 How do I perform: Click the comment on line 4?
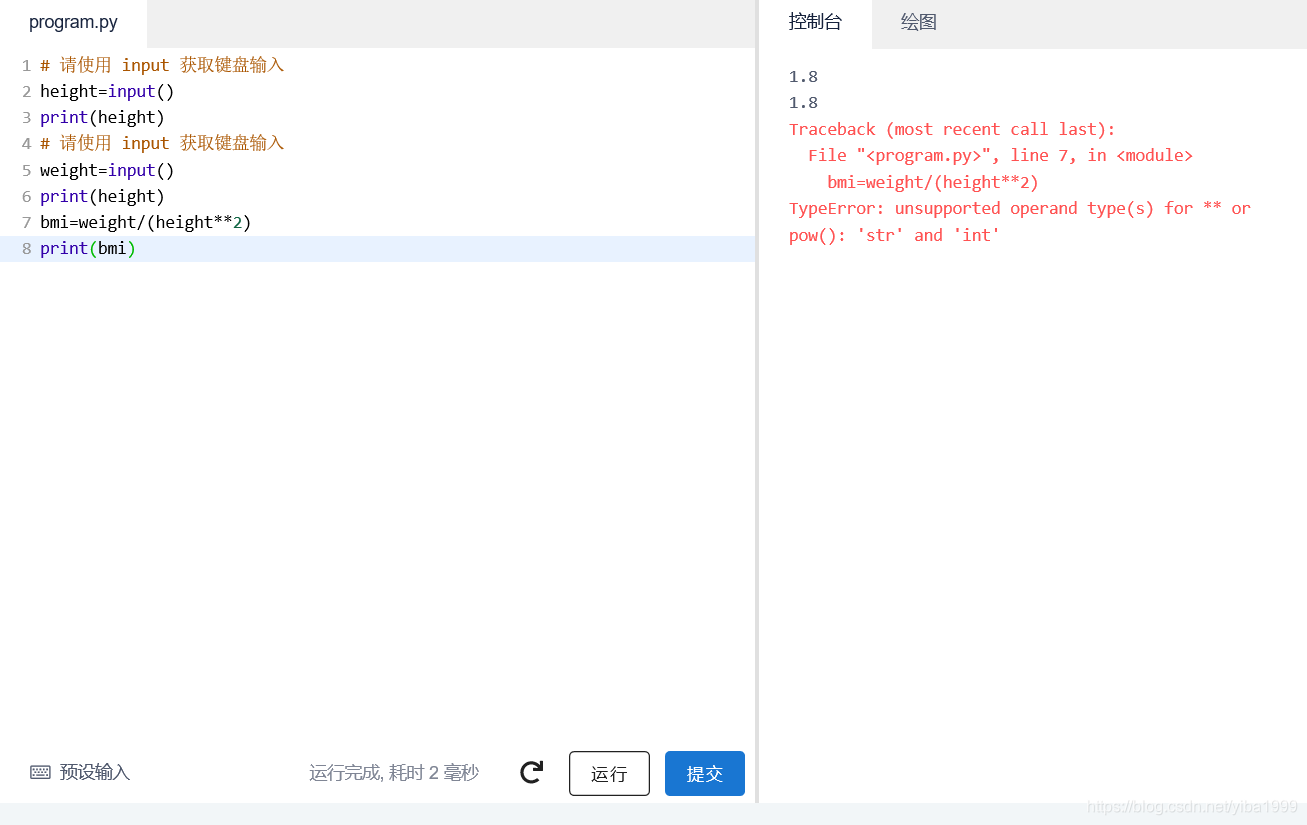tap(162, 143)
